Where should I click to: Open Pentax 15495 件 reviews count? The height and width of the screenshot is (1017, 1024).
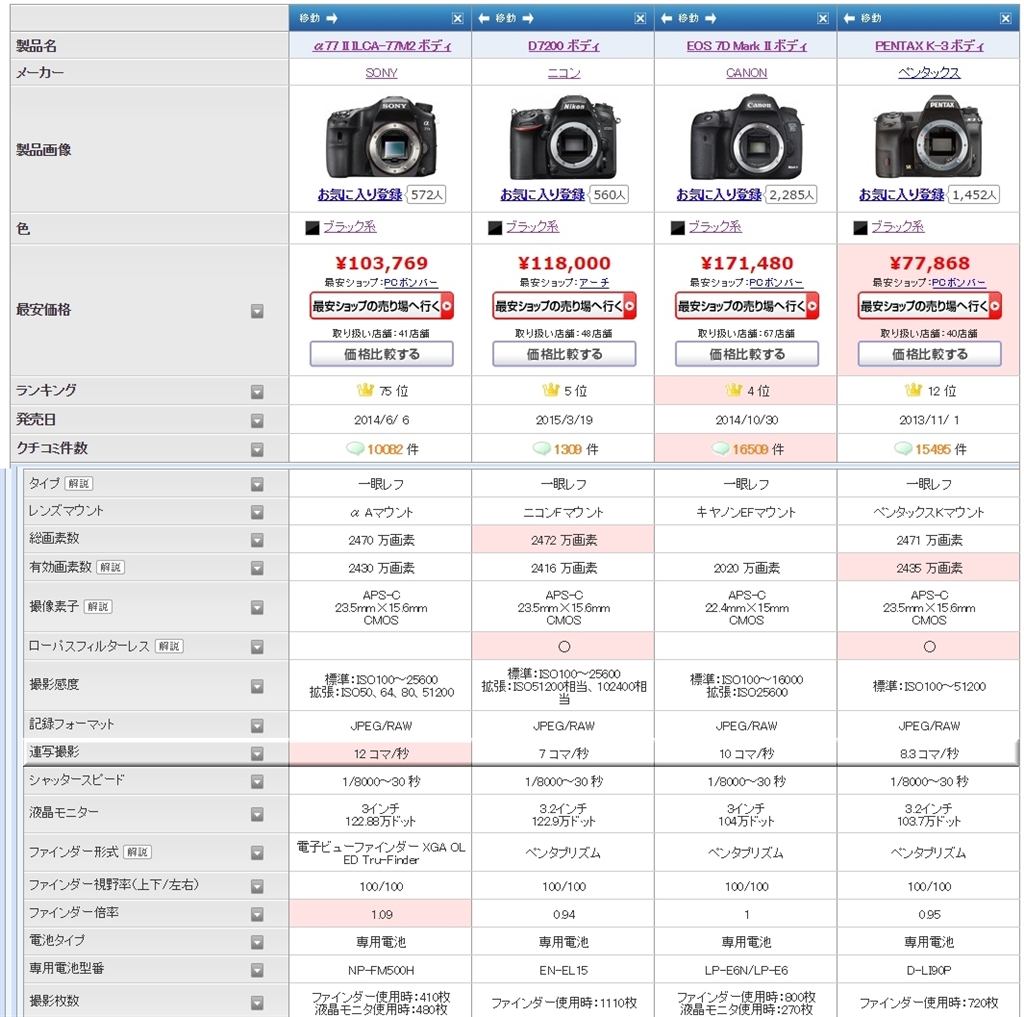click(931, 449)
